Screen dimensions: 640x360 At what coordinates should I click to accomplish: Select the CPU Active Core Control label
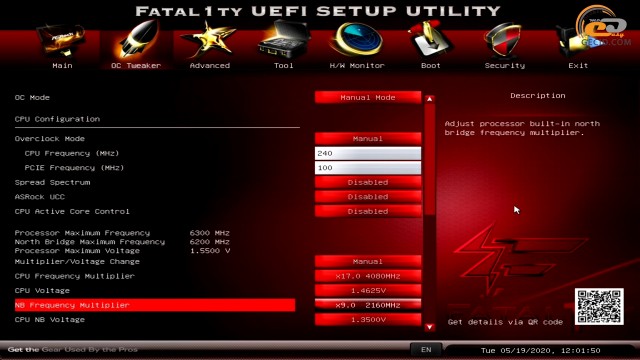(72, 211)
